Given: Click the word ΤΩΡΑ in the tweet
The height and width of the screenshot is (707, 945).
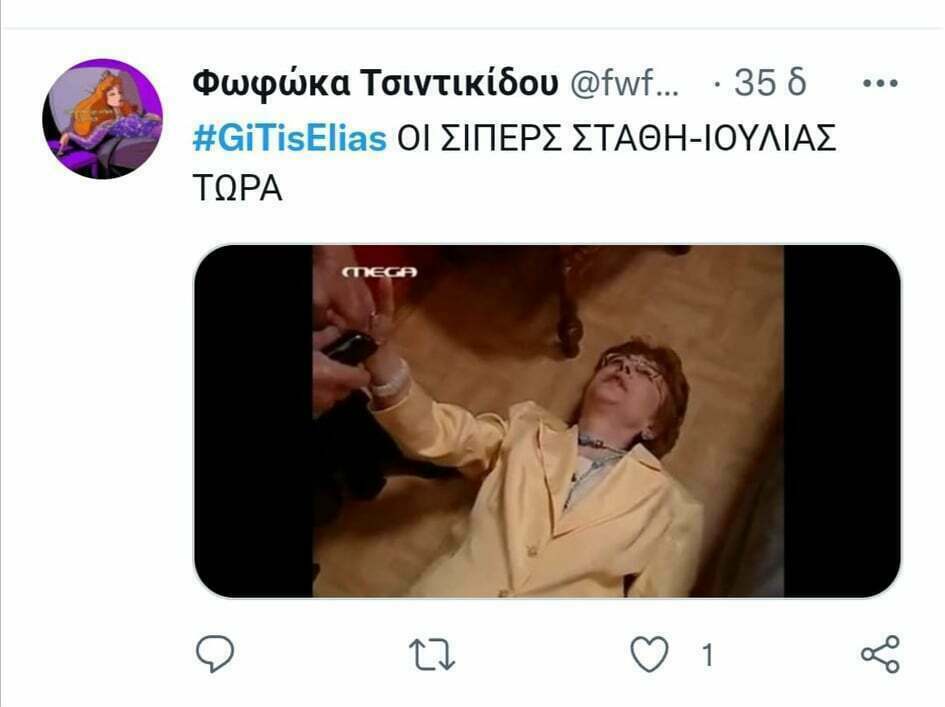Looking at the screenshot, I should tap(237, 189).
